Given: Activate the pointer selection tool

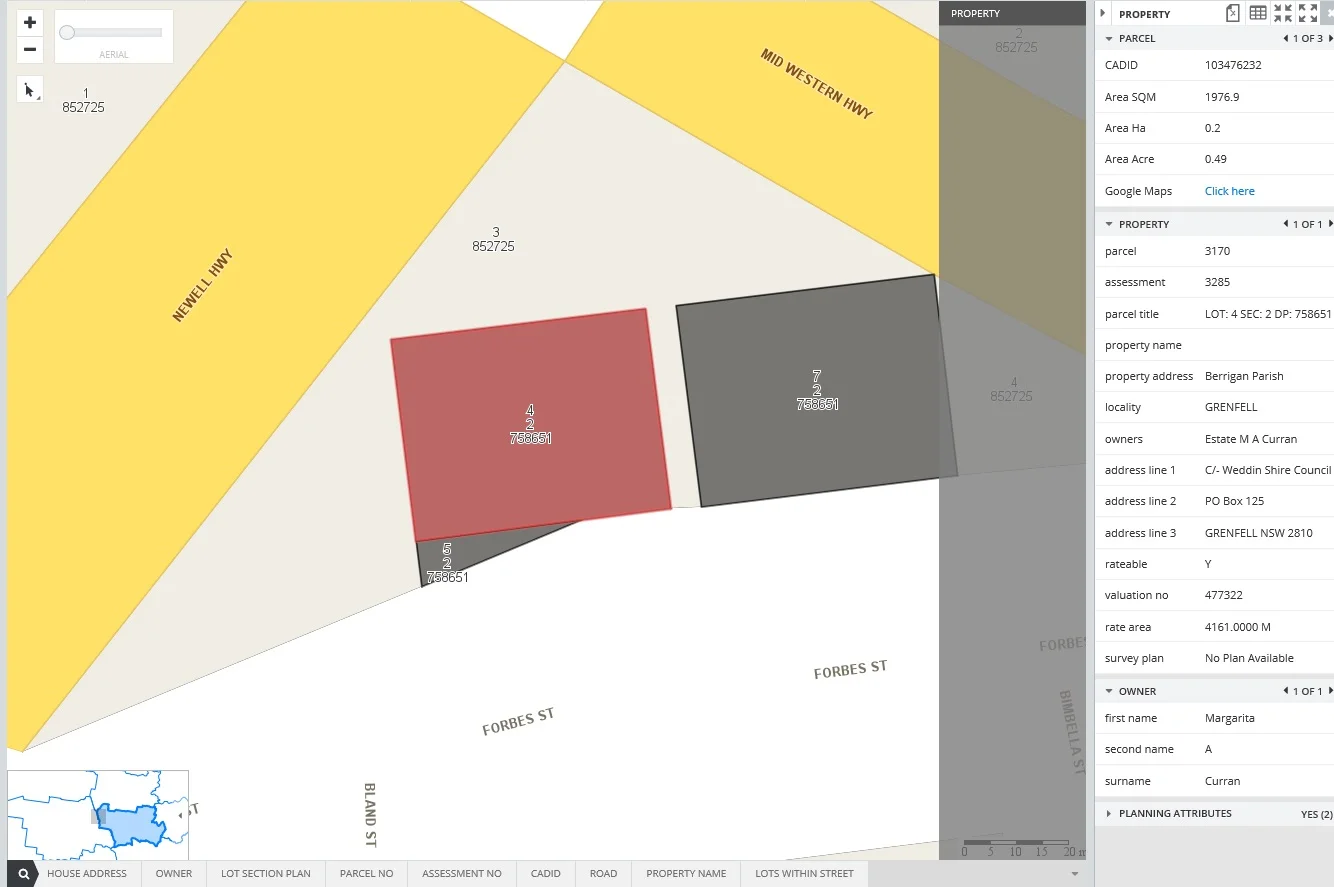Looking at the screenshot, I should tap(29, 89).
